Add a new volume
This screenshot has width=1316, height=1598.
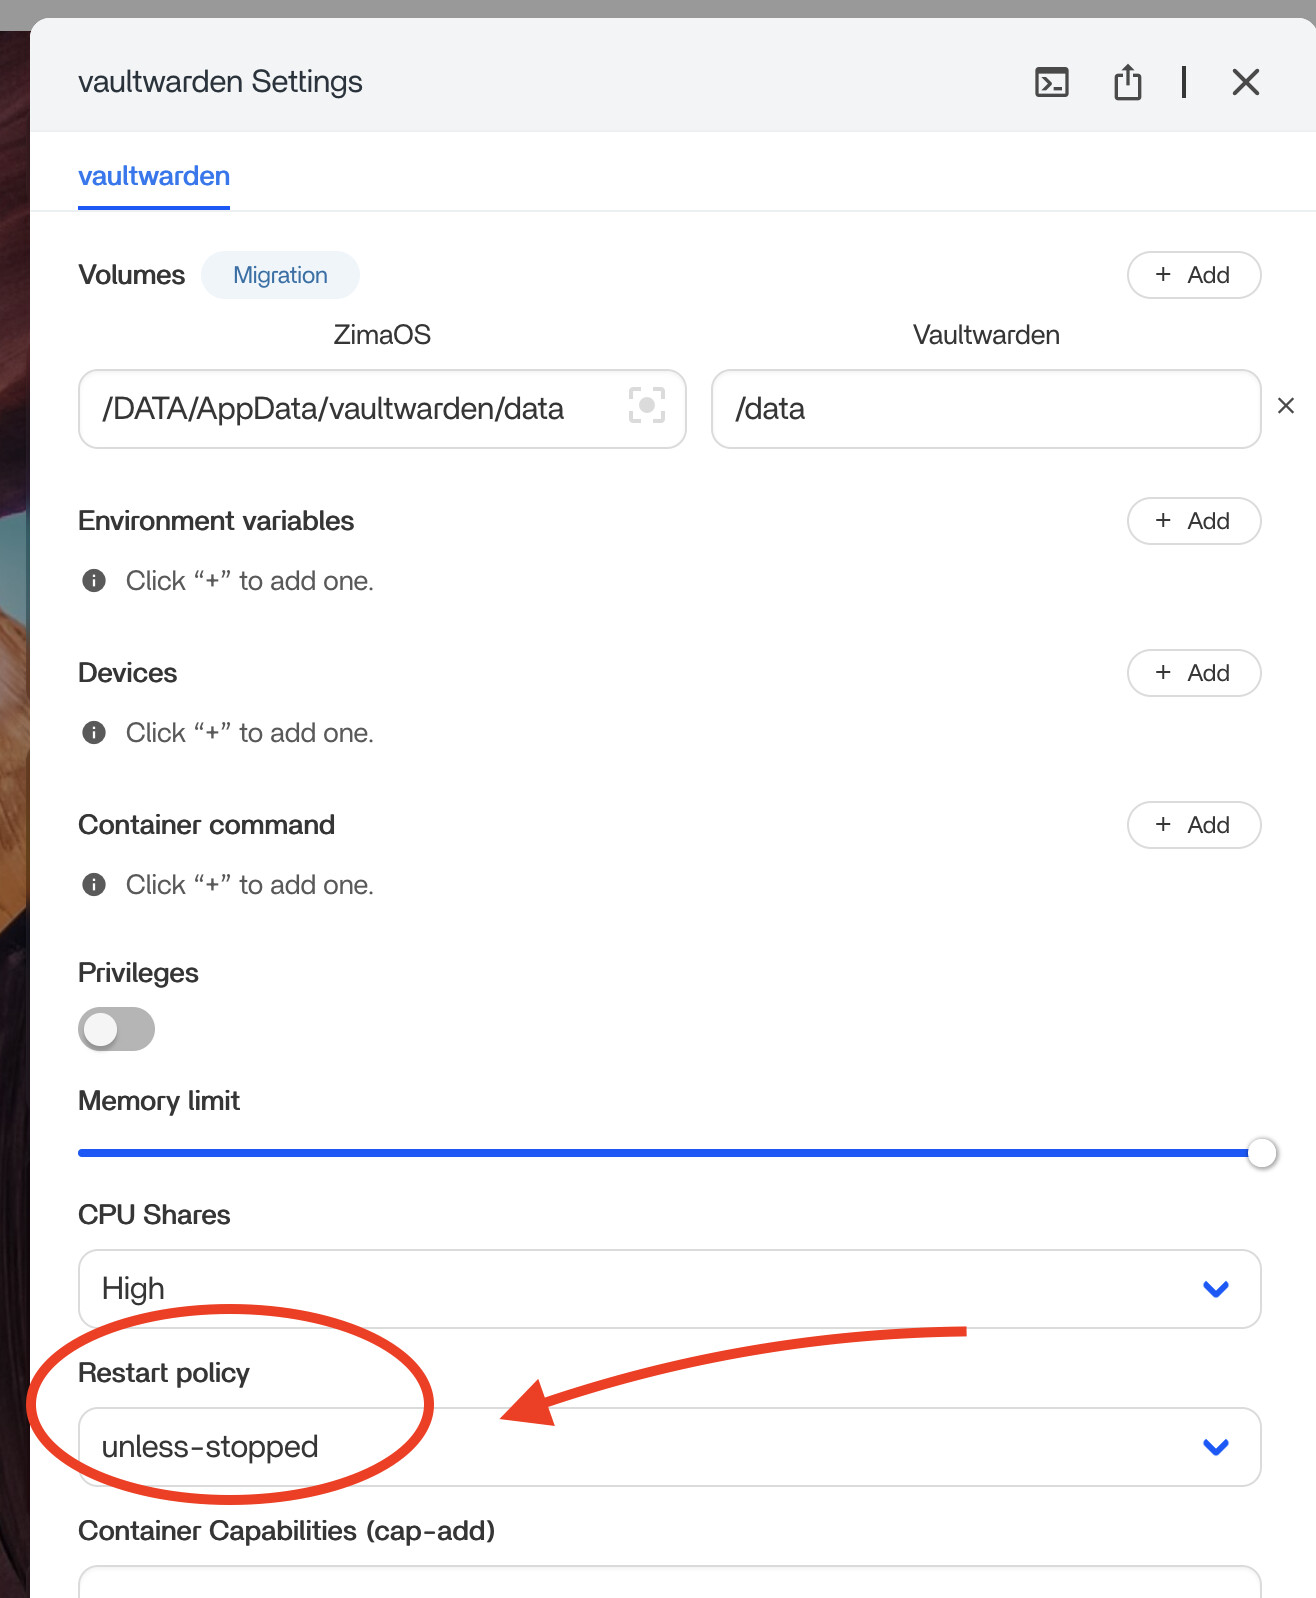pyautogui.click(x=1193, y=275)
